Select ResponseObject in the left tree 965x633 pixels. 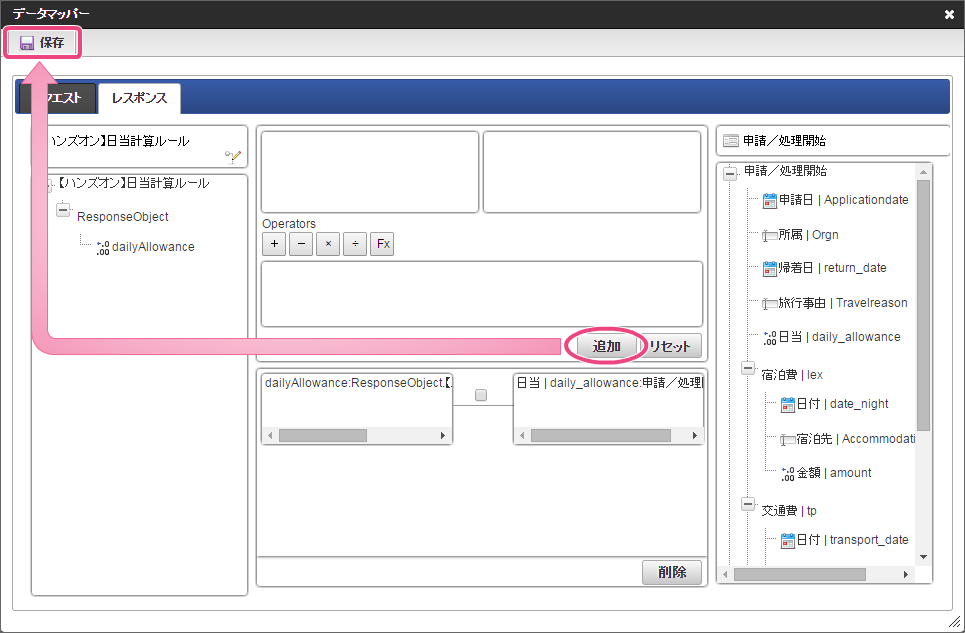122,217
